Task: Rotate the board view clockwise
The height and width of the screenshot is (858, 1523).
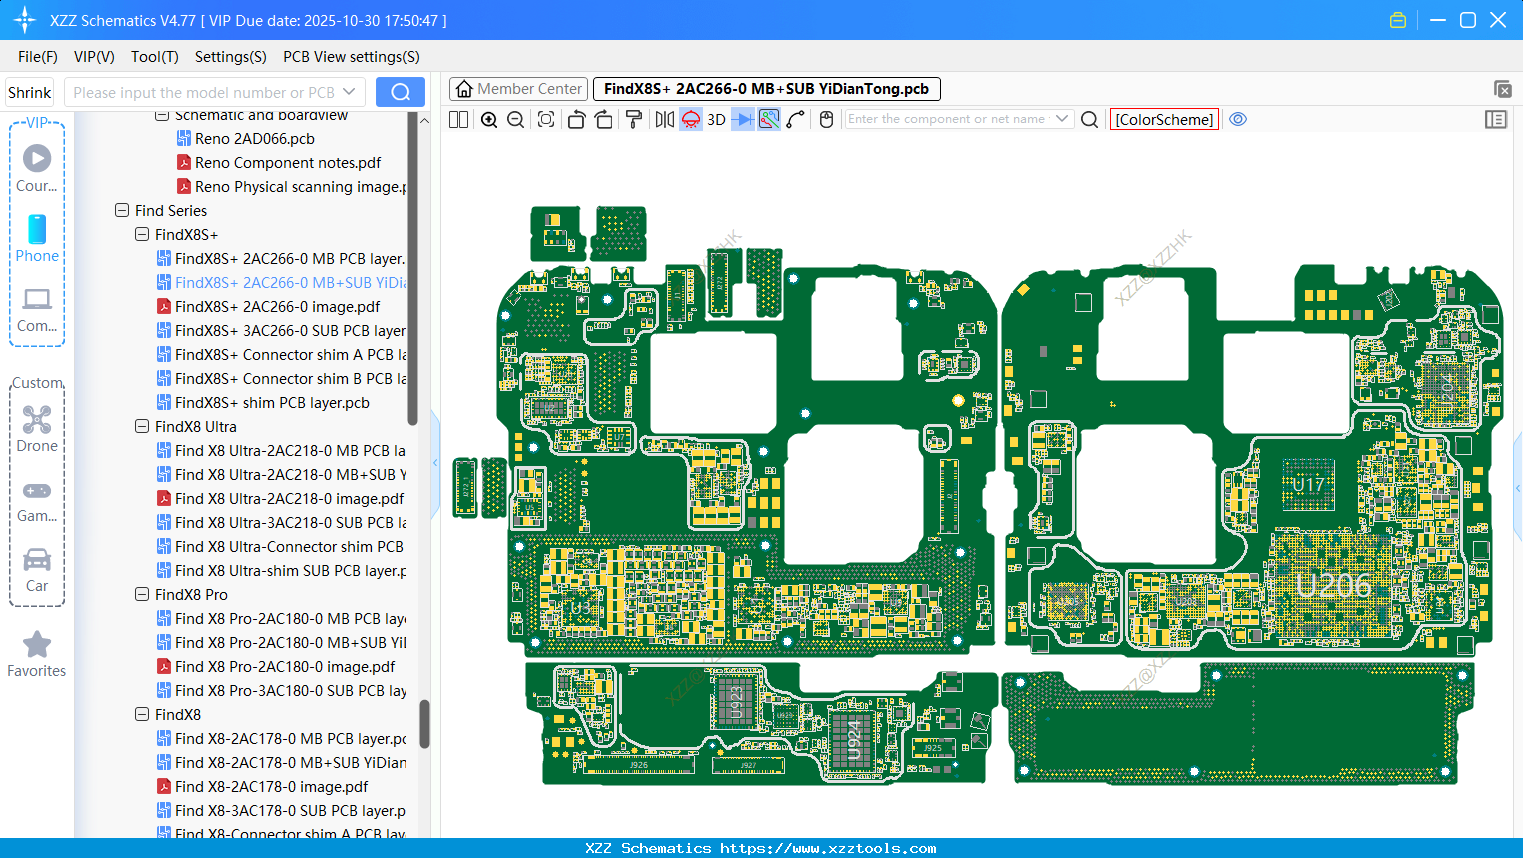Action: coord(603,119)
